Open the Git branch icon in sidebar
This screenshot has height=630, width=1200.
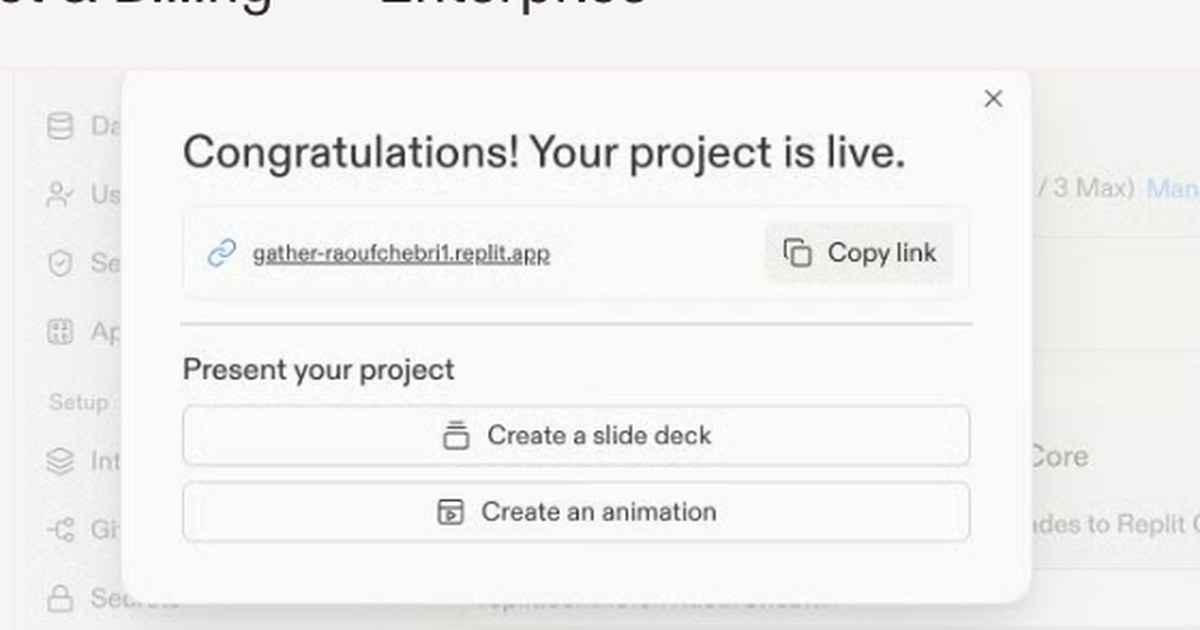pyautogui.click(x=61, y=529)
